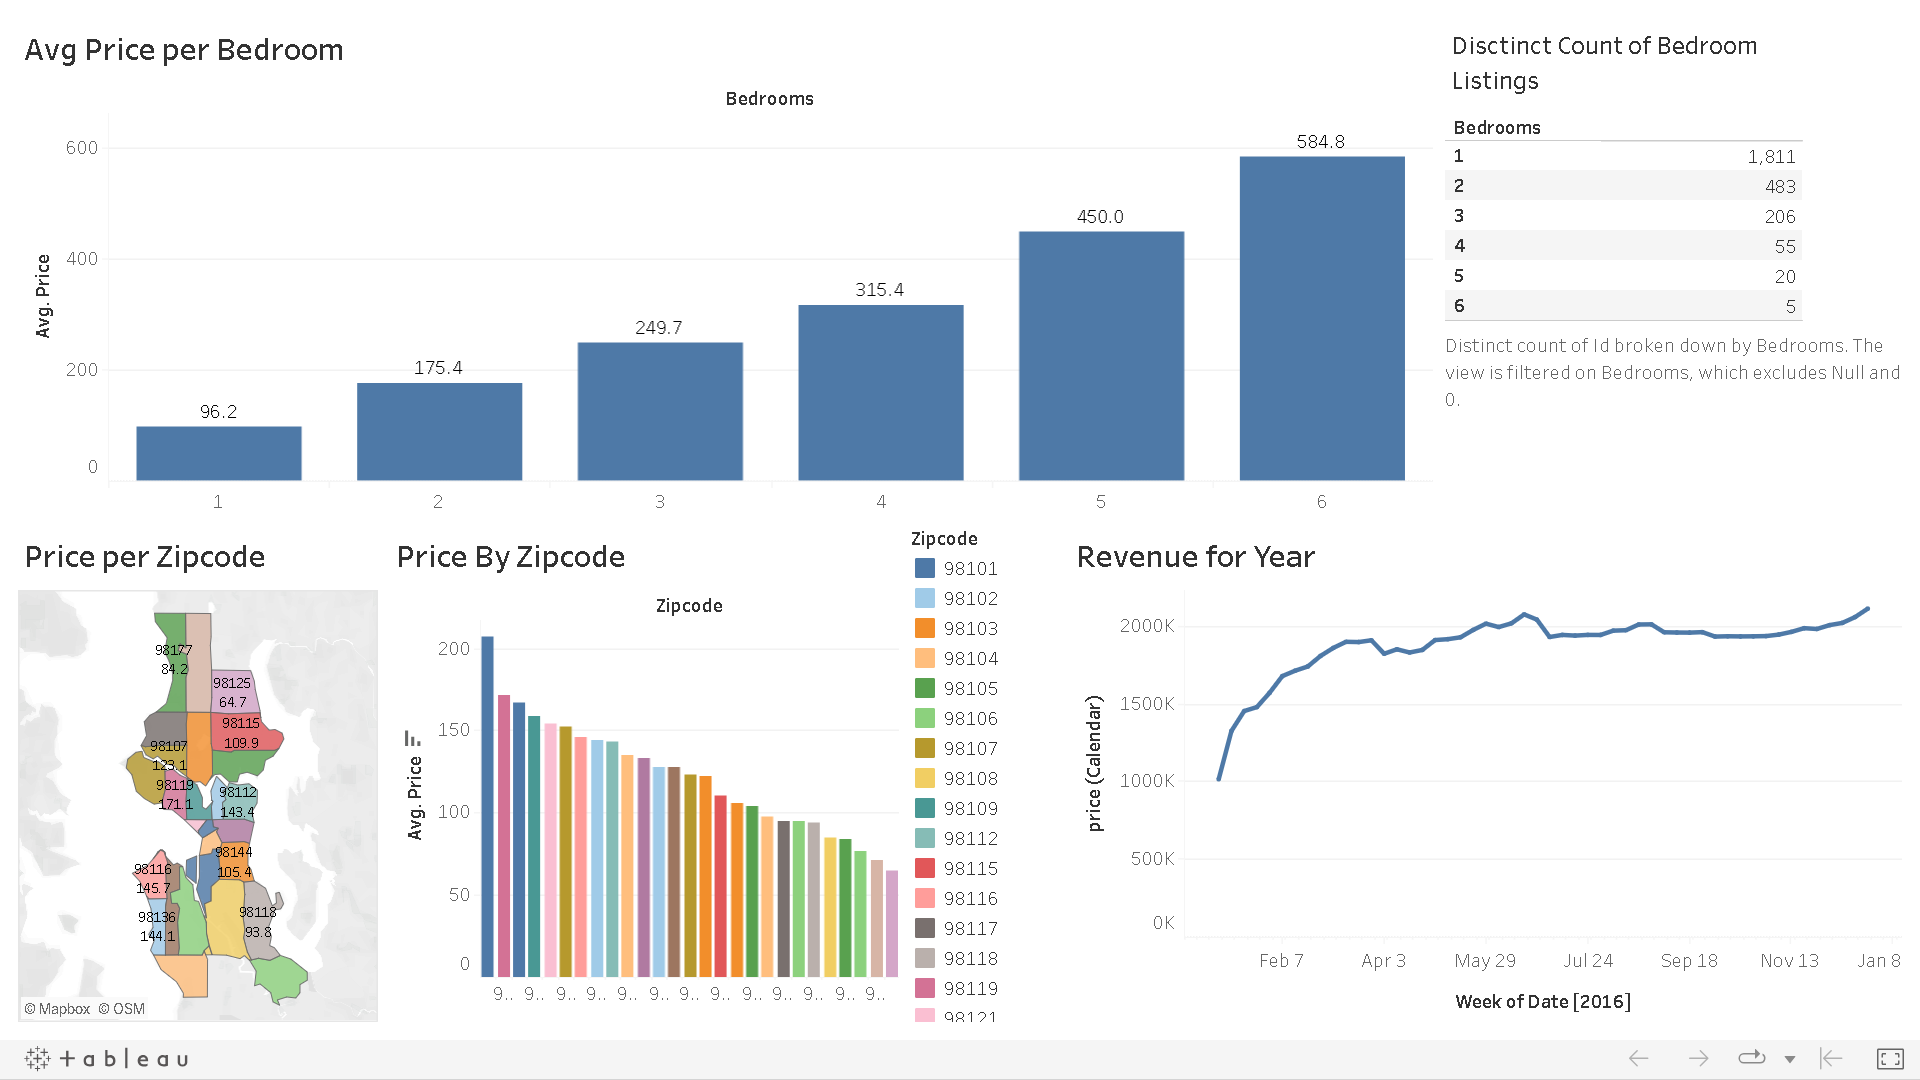Select the 6-bedroom bar showing 584.8
This screenshot has height=1080, width=1920.
[1322, 310]
